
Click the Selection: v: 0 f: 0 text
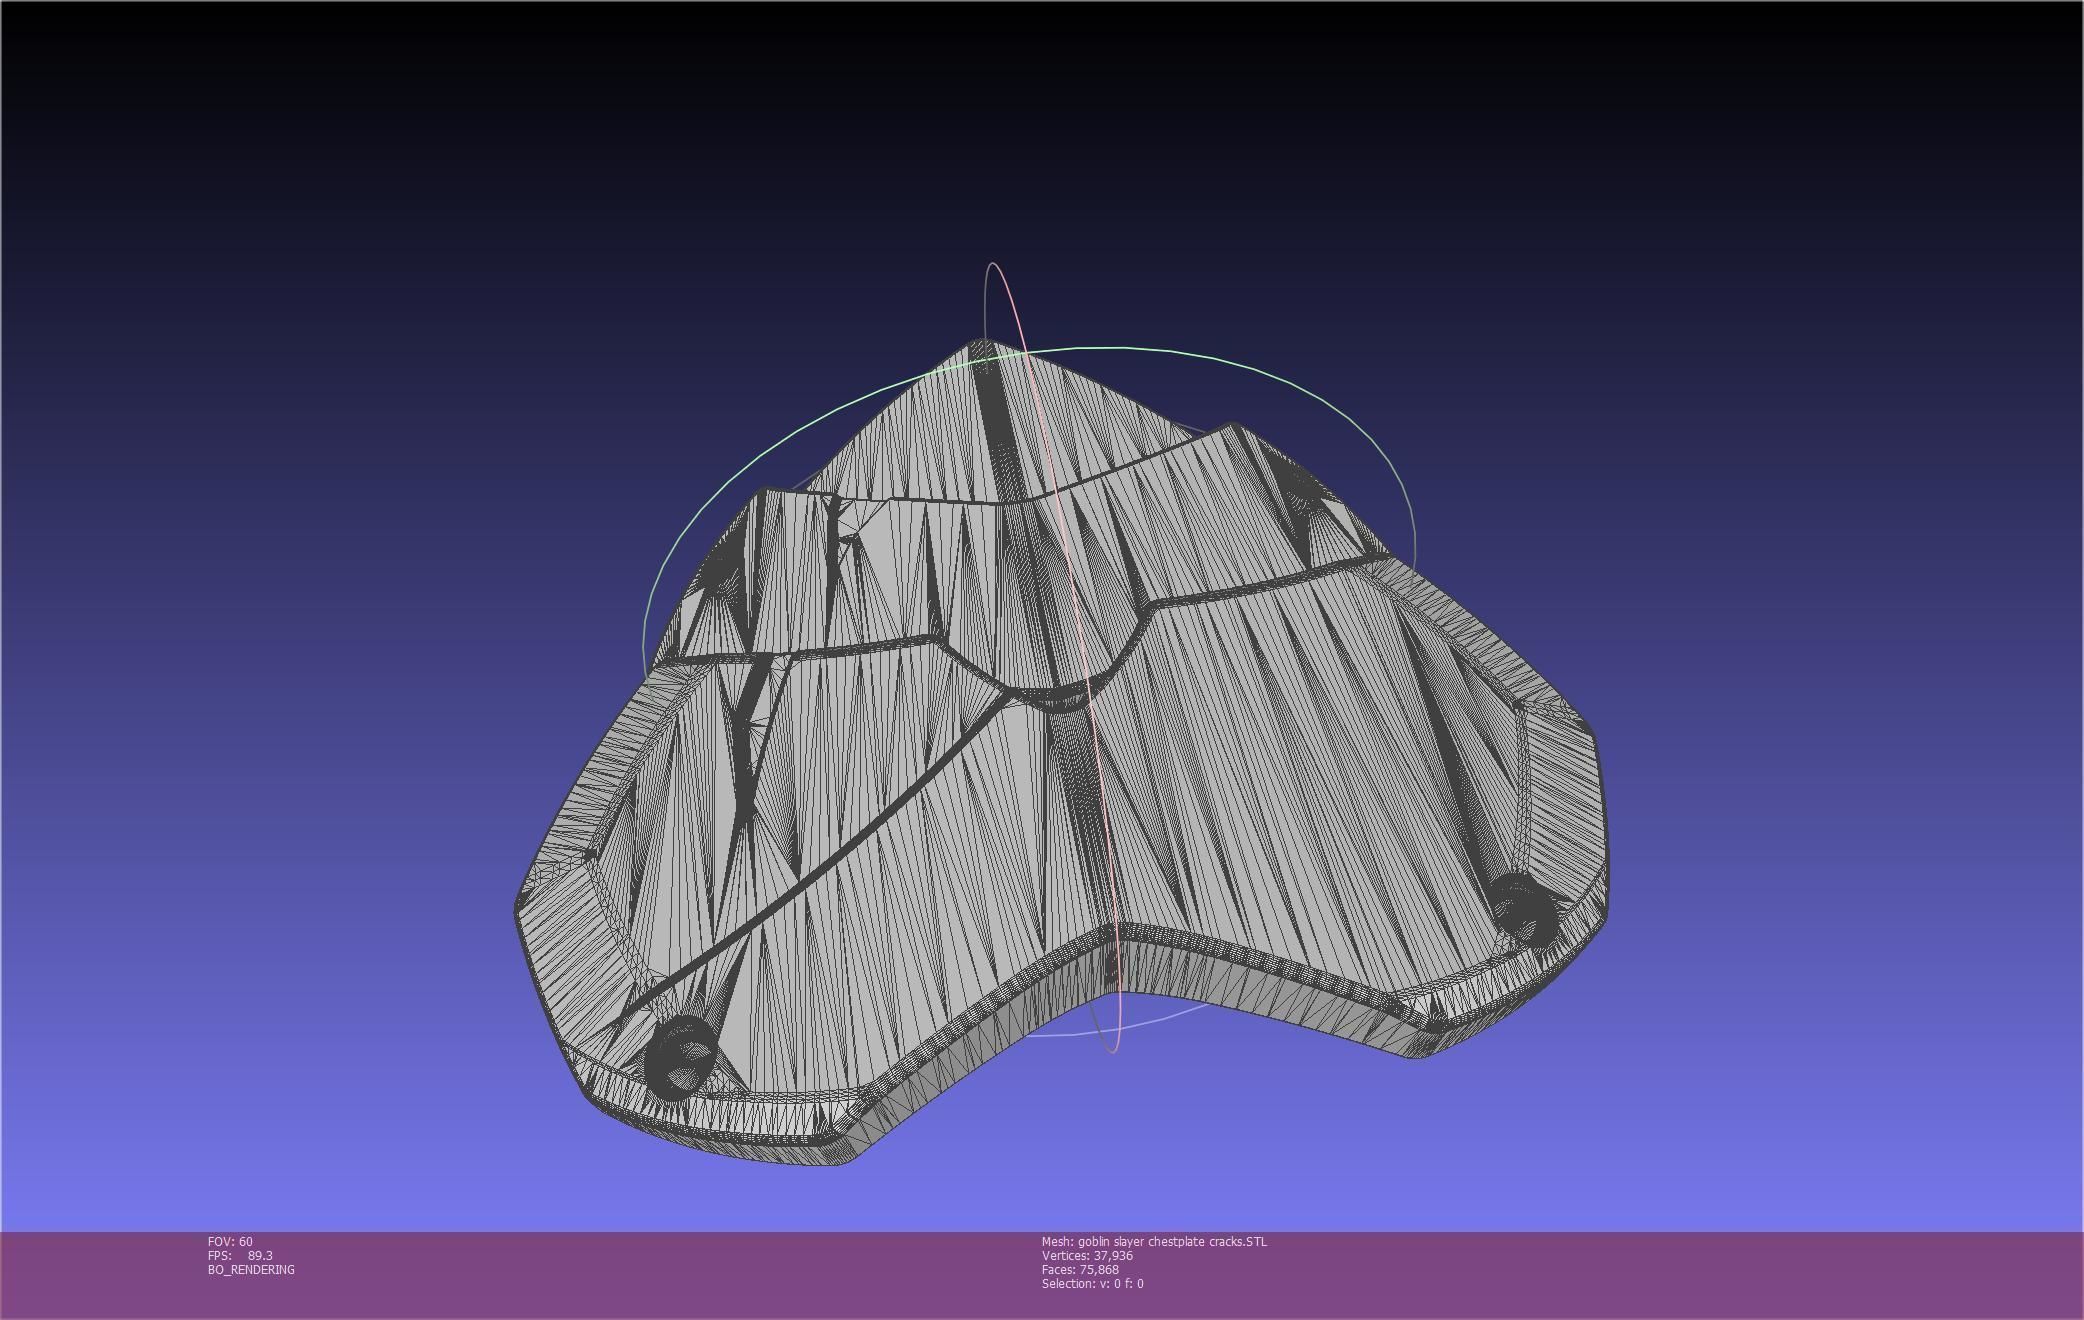click(x=1092, y=1283)
